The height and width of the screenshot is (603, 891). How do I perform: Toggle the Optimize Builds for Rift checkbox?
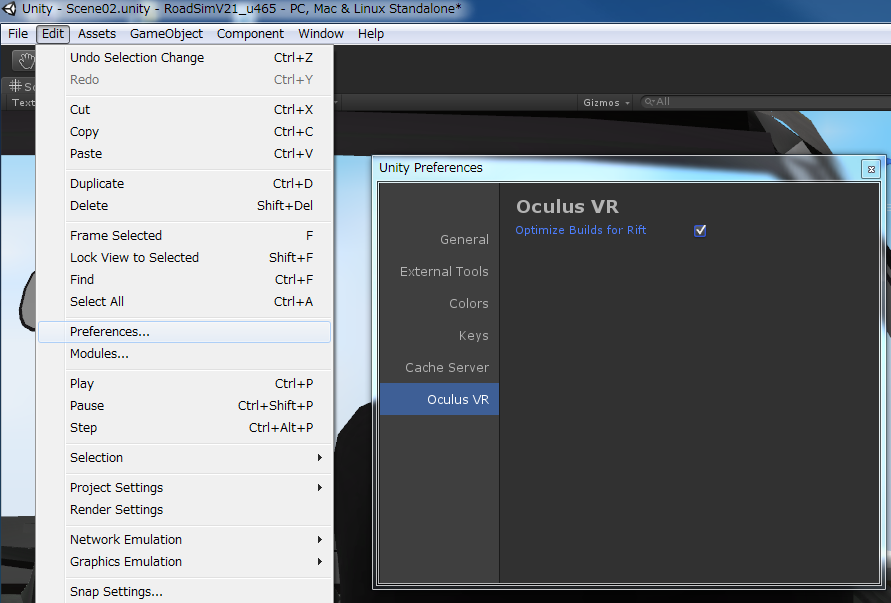pos(699,230)
